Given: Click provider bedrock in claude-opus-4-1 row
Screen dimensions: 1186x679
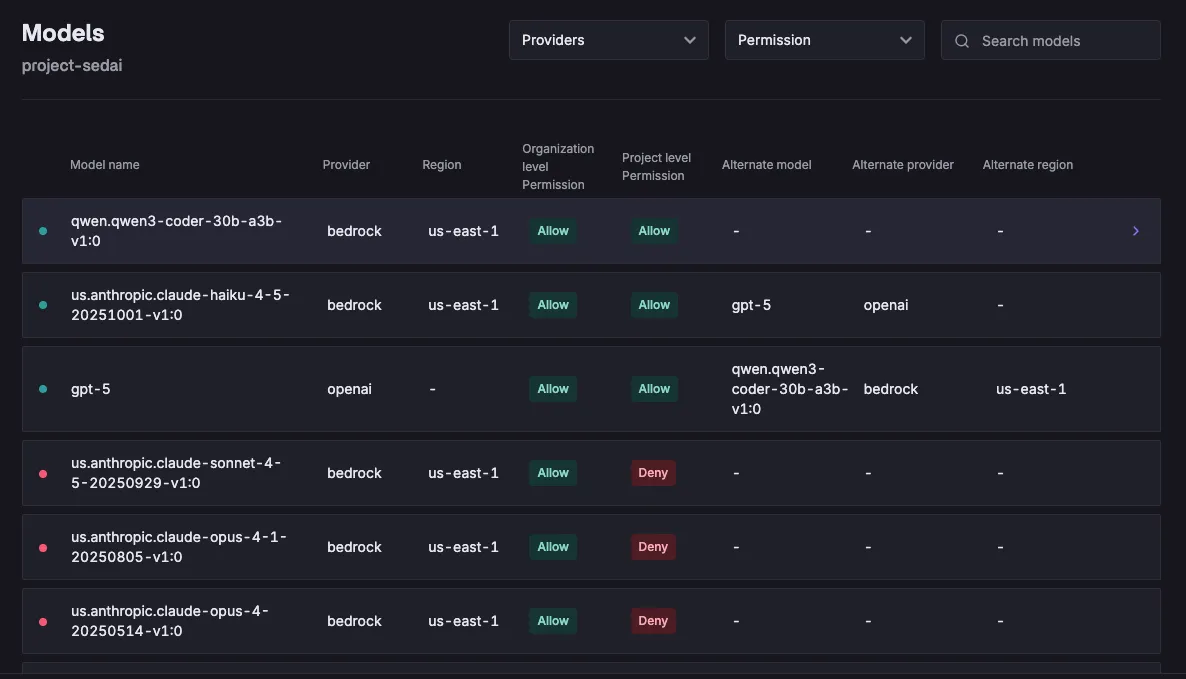Looking at the screenshot, I should (x=354, y=547).
